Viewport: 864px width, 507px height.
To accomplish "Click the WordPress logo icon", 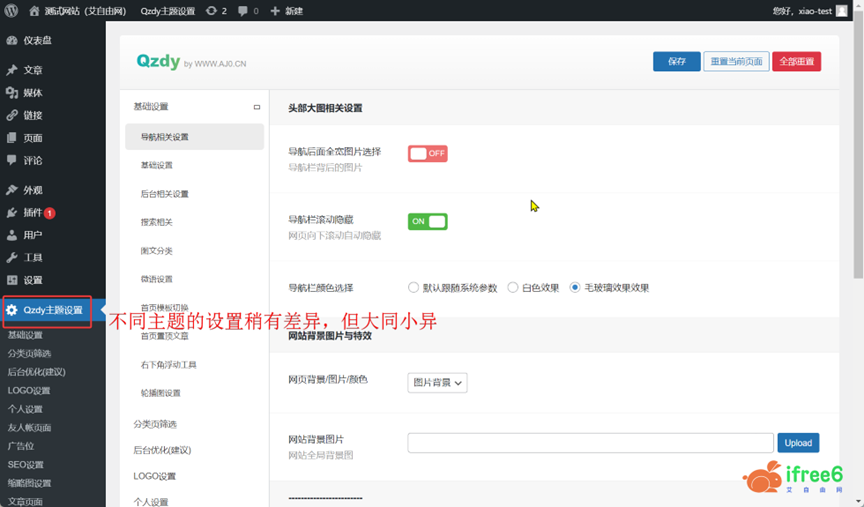I will click(x=11, y=11).
